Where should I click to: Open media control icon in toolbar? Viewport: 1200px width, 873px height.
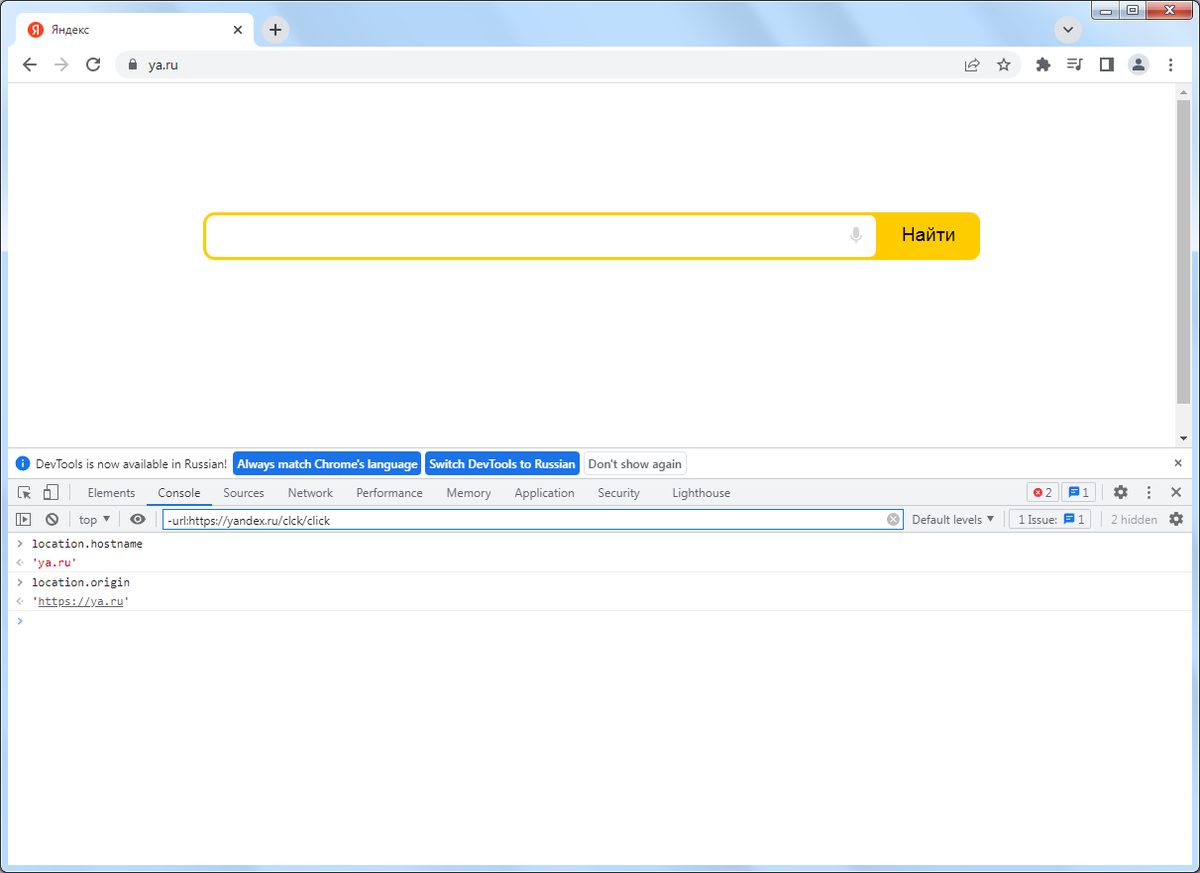point(1075,64)
